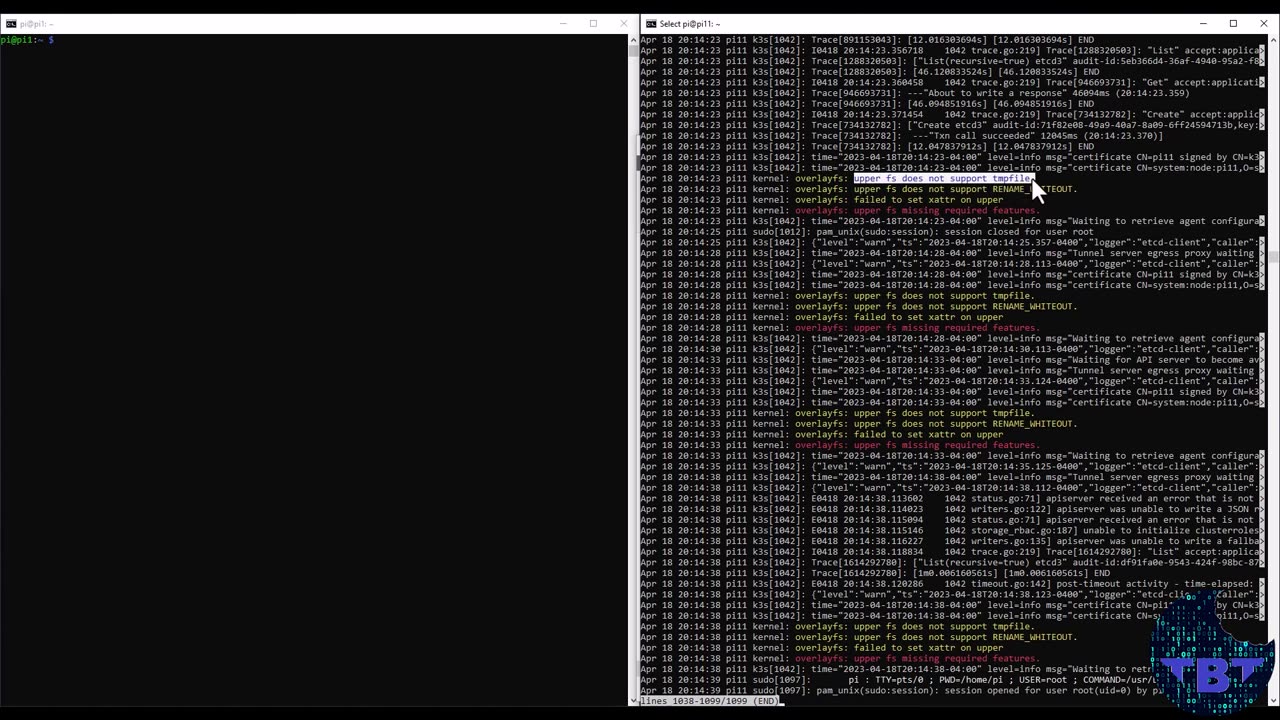Click the terminal icon in the Select pi@pi11 window
Image resolution: width=1280 pixels, height=720 pixels.
click(651, 24)
